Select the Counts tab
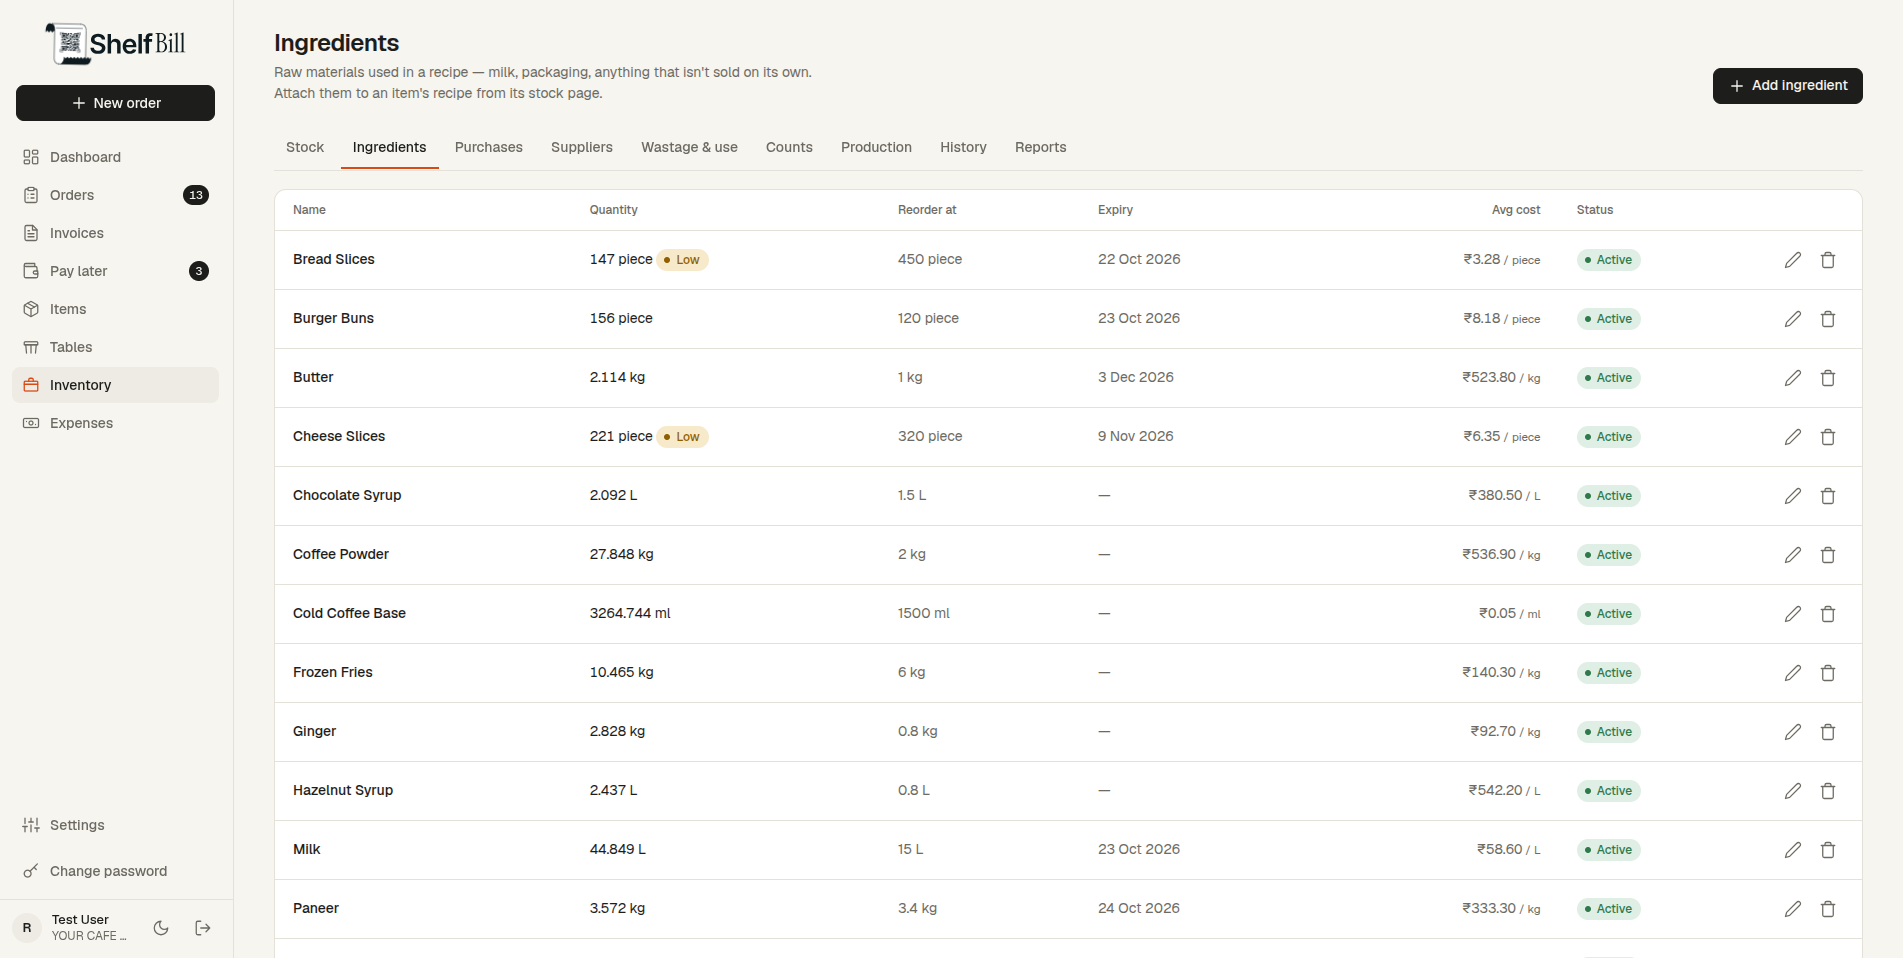The image size is (1903, 958). (789, 147)
